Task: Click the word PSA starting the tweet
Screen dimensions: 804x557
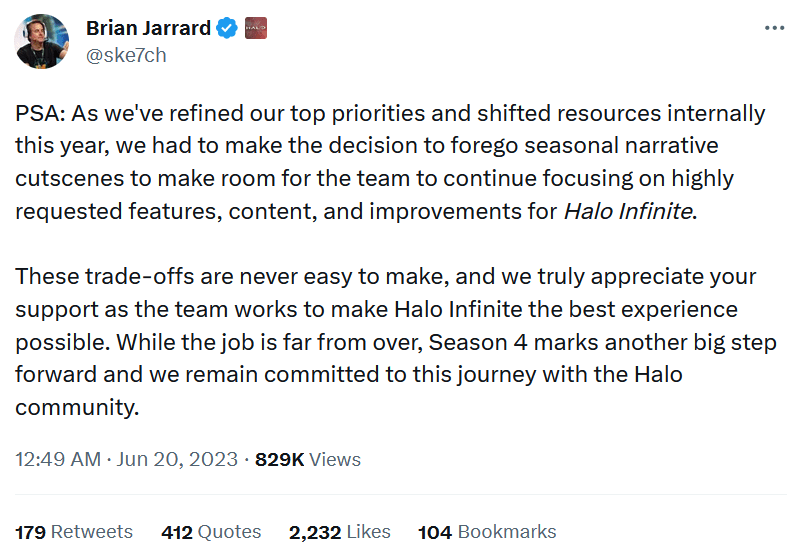Action: tap(38, 113)
